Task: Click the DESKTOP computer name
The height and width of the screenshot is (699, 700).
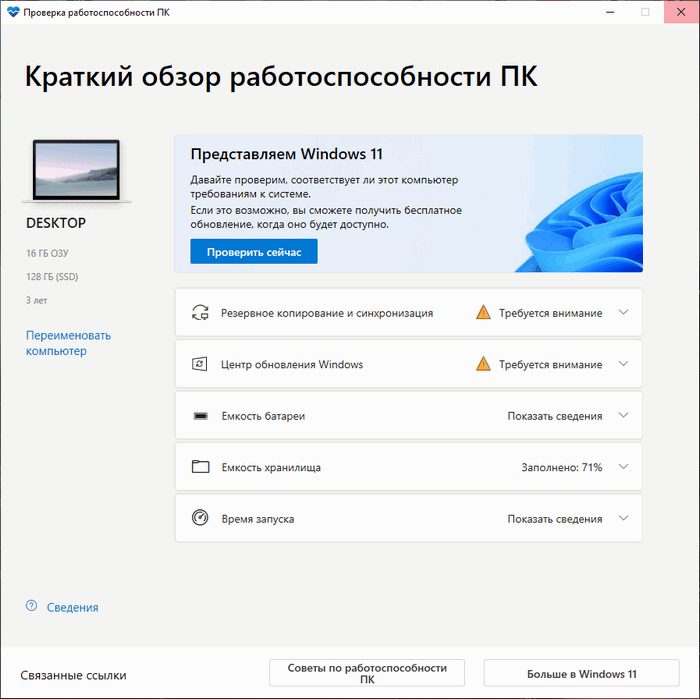Action: (56, 223)
